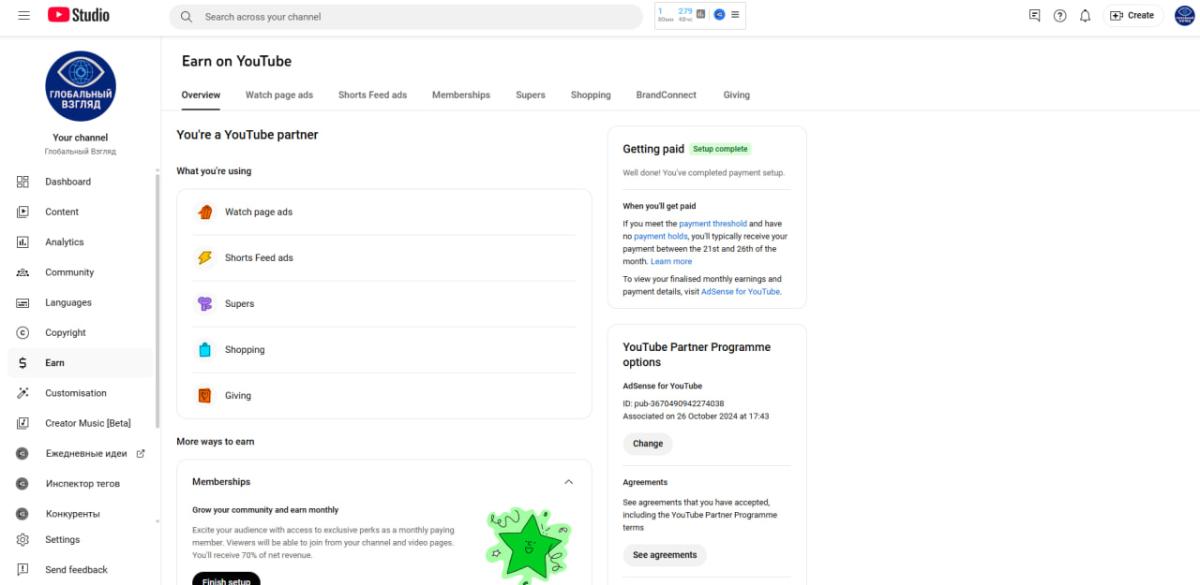Click the channel logo in sidebar
The height and width of the screenshot is (585, 1200).
(80, 87)
